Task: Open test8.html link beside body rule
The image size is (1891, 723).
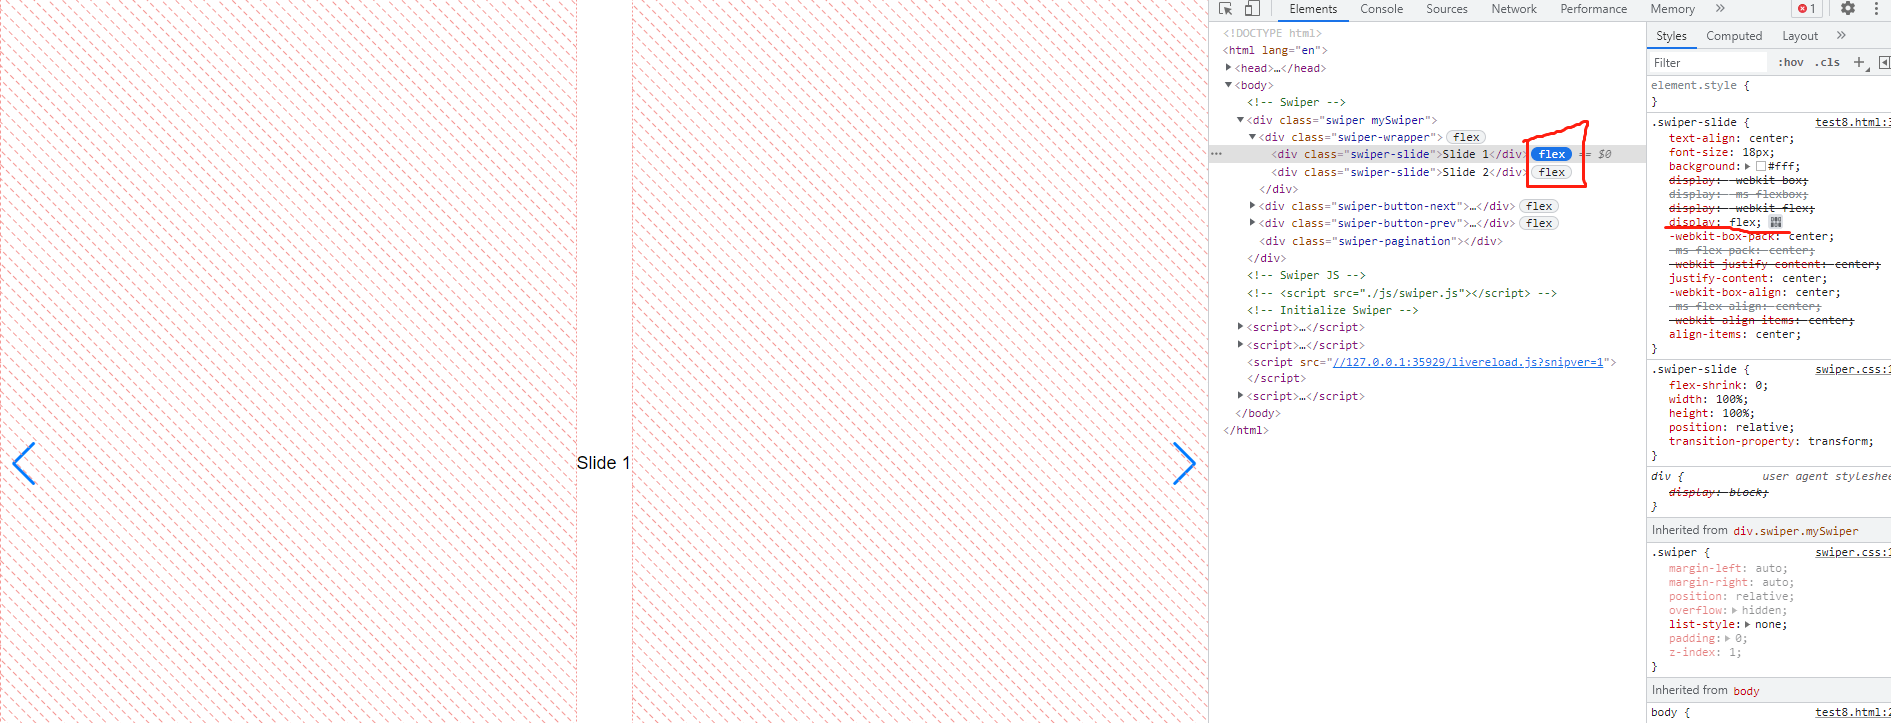Action: click(1852, 712)
